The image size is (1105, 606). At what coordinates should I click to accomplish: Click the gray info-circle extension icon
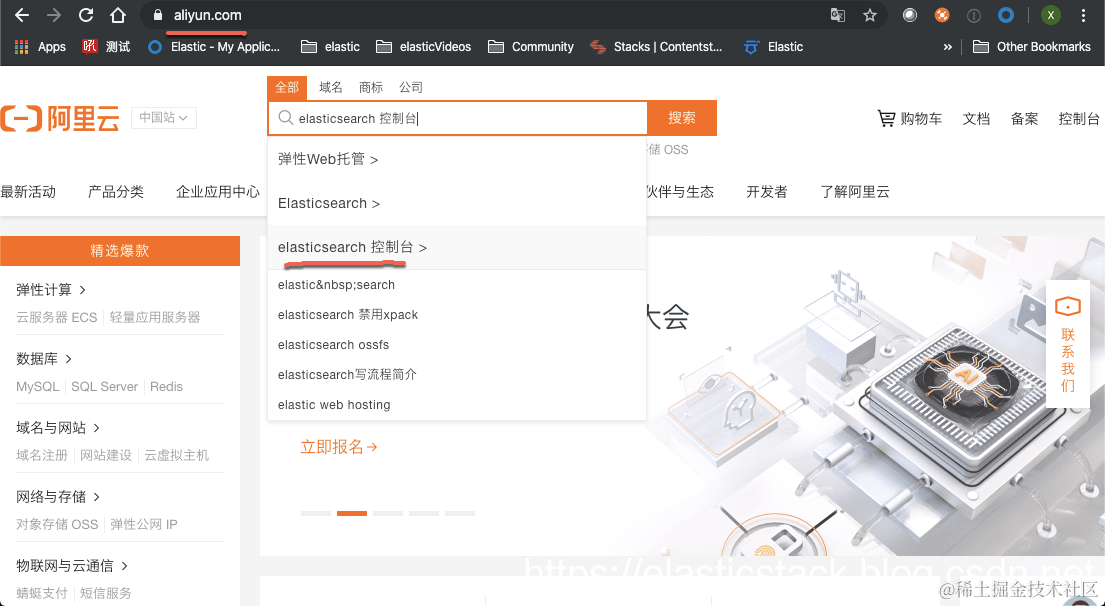974,15
